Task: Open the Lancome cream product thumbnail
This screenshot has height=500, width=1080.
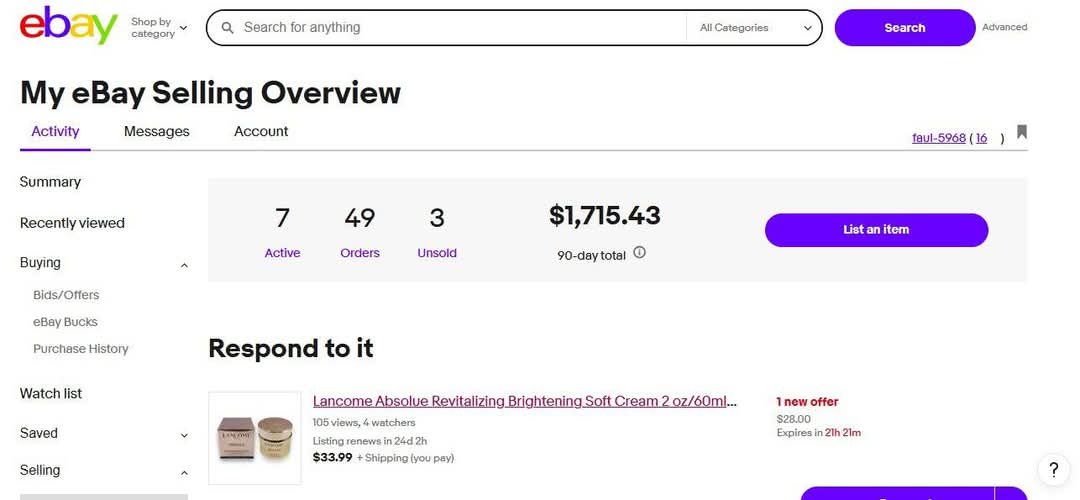Action: (255, 438)
